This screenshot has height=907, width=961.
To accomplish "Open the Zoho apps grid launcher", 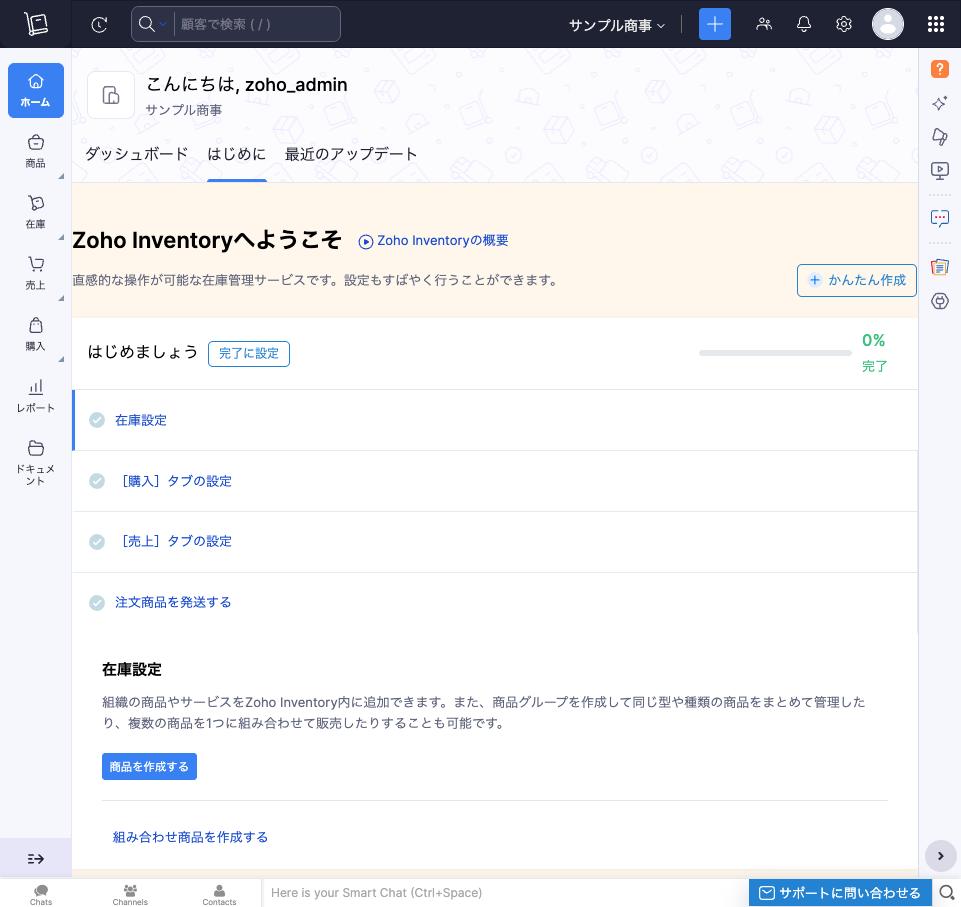I will (x=935, y=24).
